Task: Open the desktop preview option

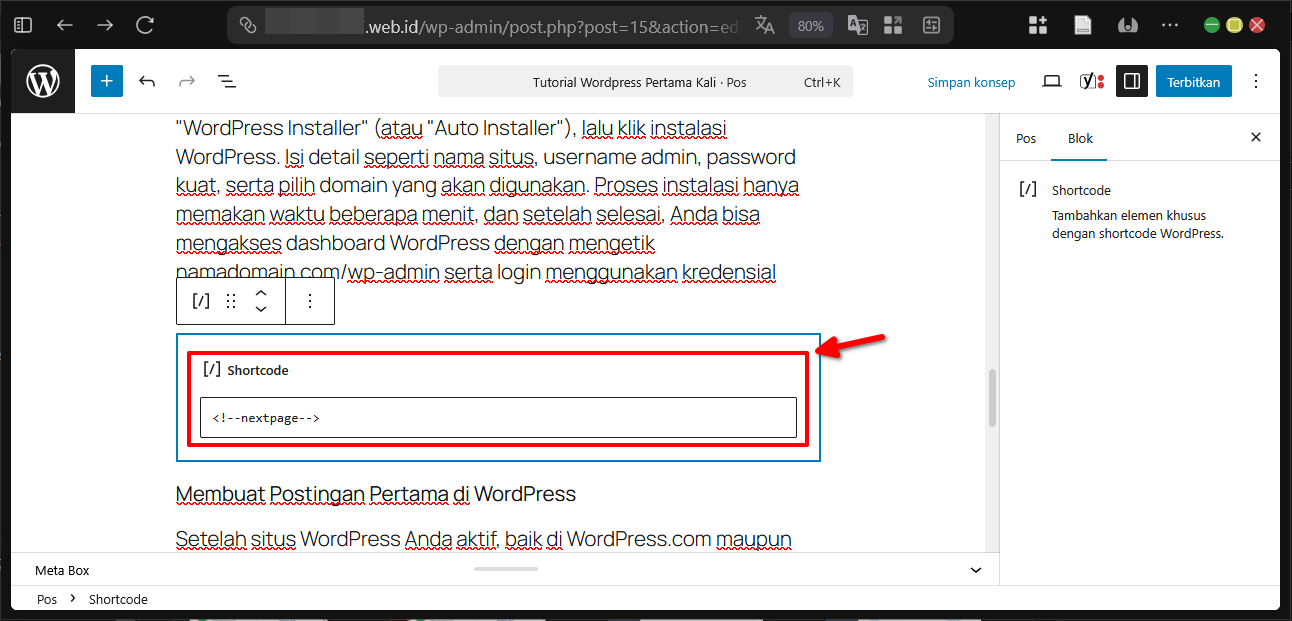Action: [1051, 81]
